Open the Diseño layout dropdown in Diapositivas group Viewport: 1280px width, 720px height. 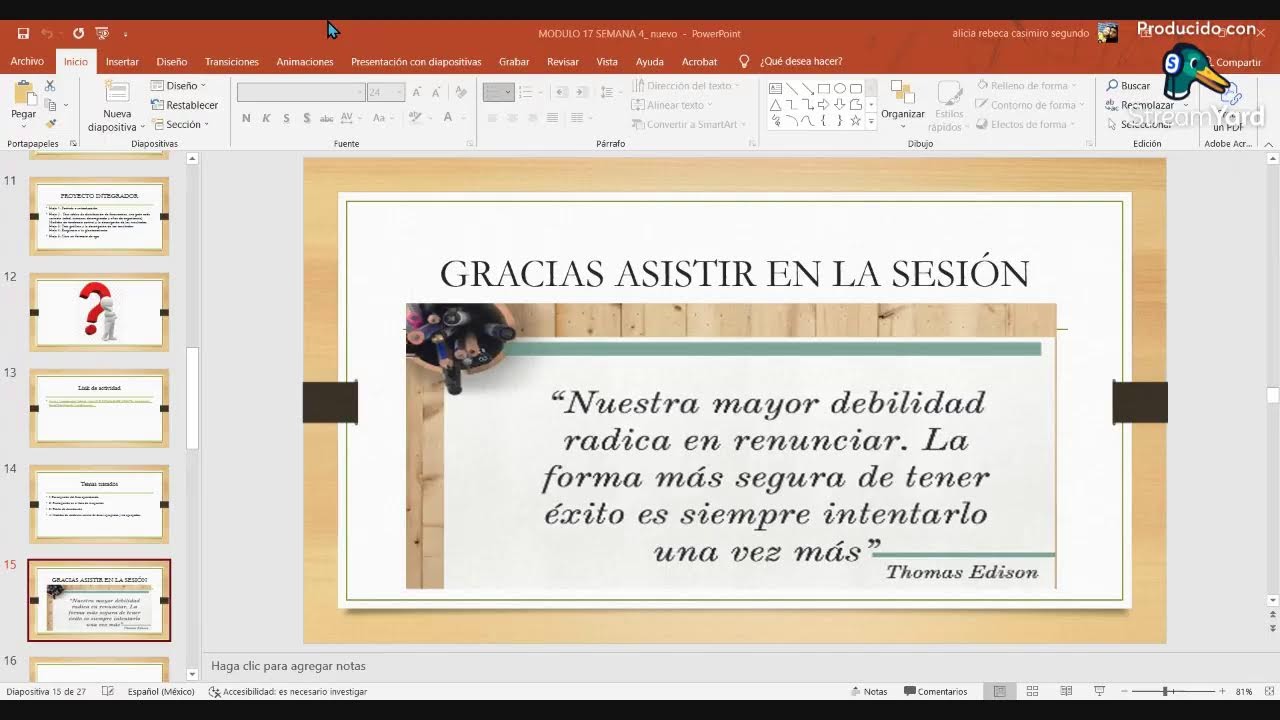click(x=178, y=86)
